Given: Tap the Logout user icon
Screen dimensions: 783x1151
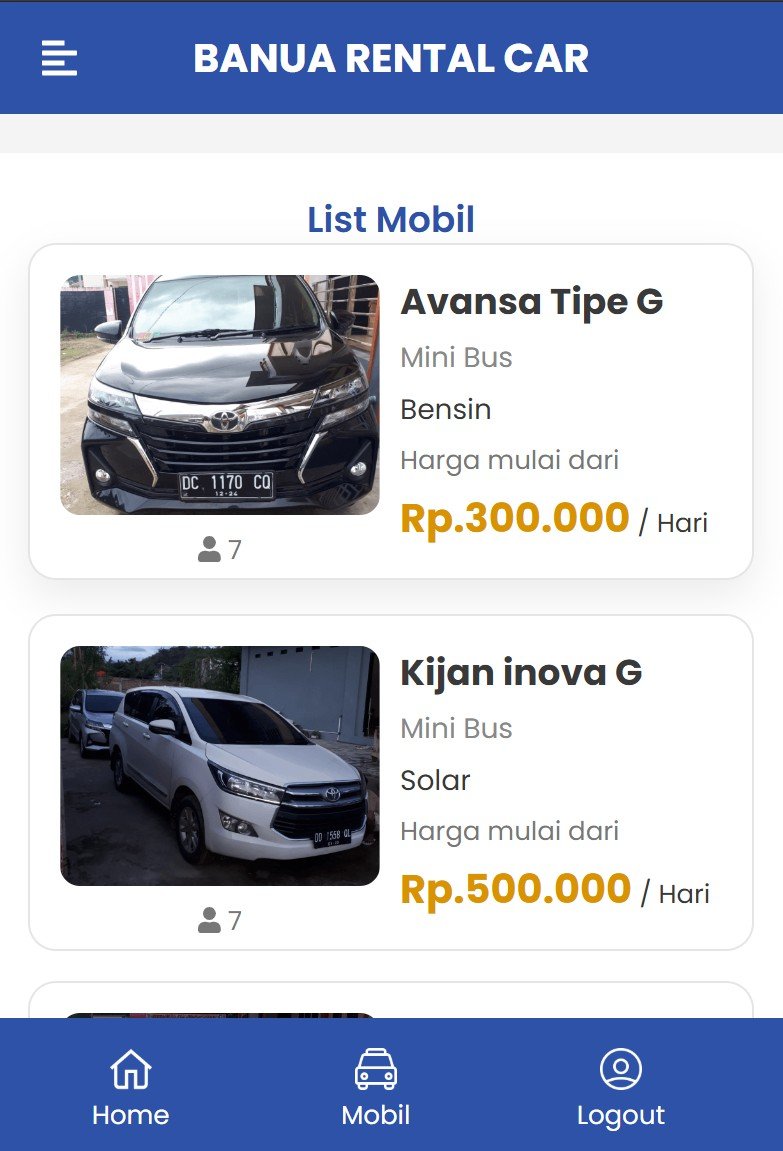Looking at the screenshot, I should tap(621, 1069).
